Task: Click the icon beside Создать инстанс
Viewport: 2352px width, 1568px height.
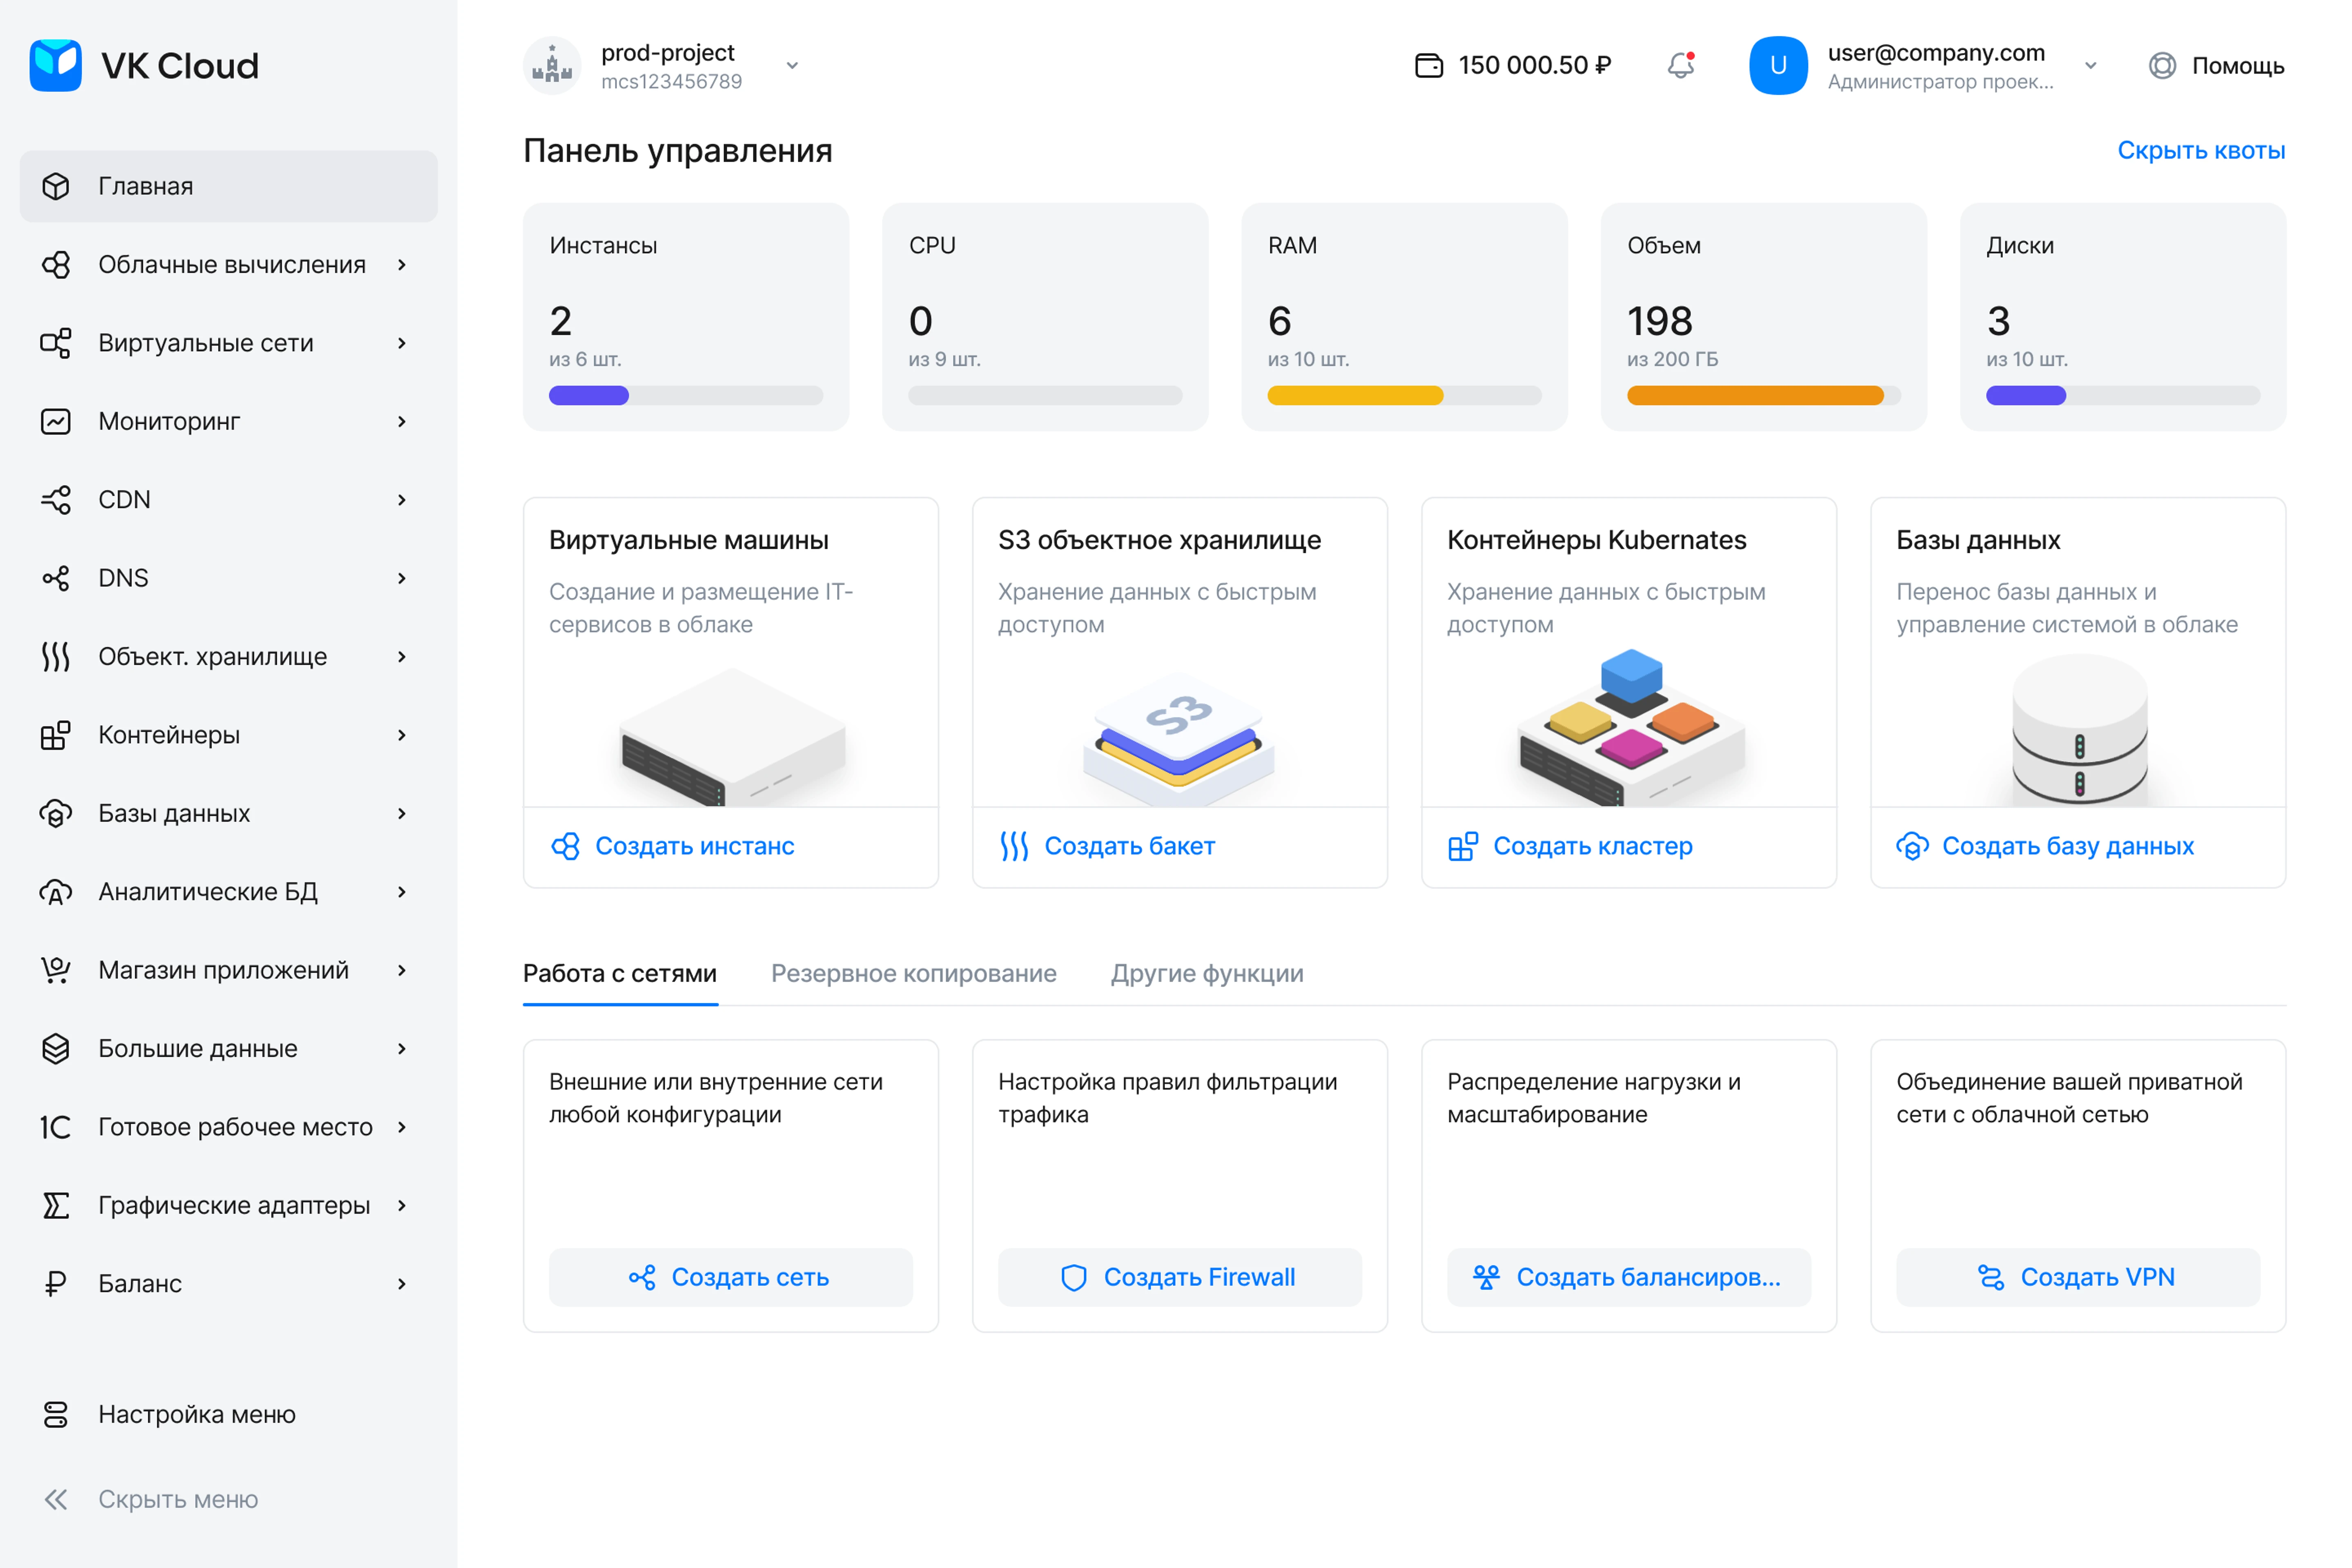Action: [565, 846]
